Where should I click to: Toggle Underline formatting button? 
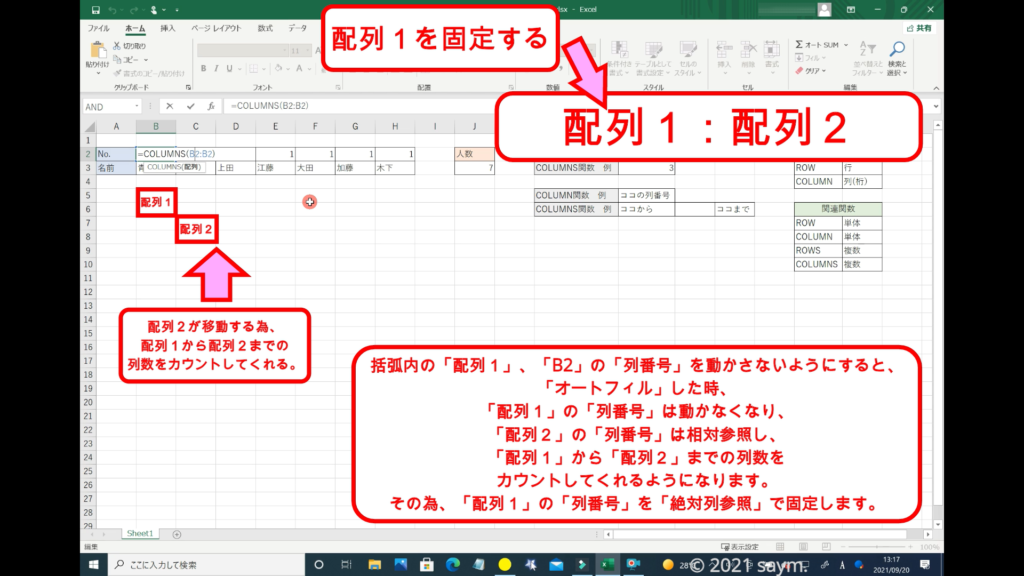(x=231, y=69)
